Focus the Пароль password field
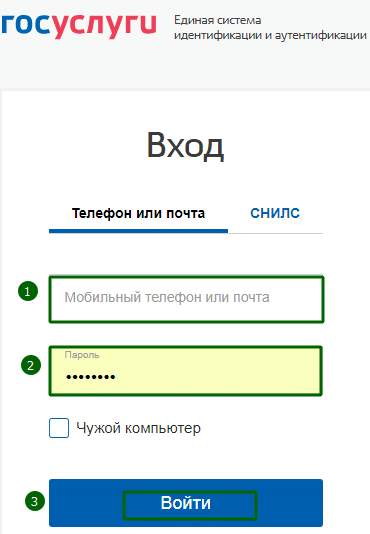The image size is (370, 534). point(186,371)
